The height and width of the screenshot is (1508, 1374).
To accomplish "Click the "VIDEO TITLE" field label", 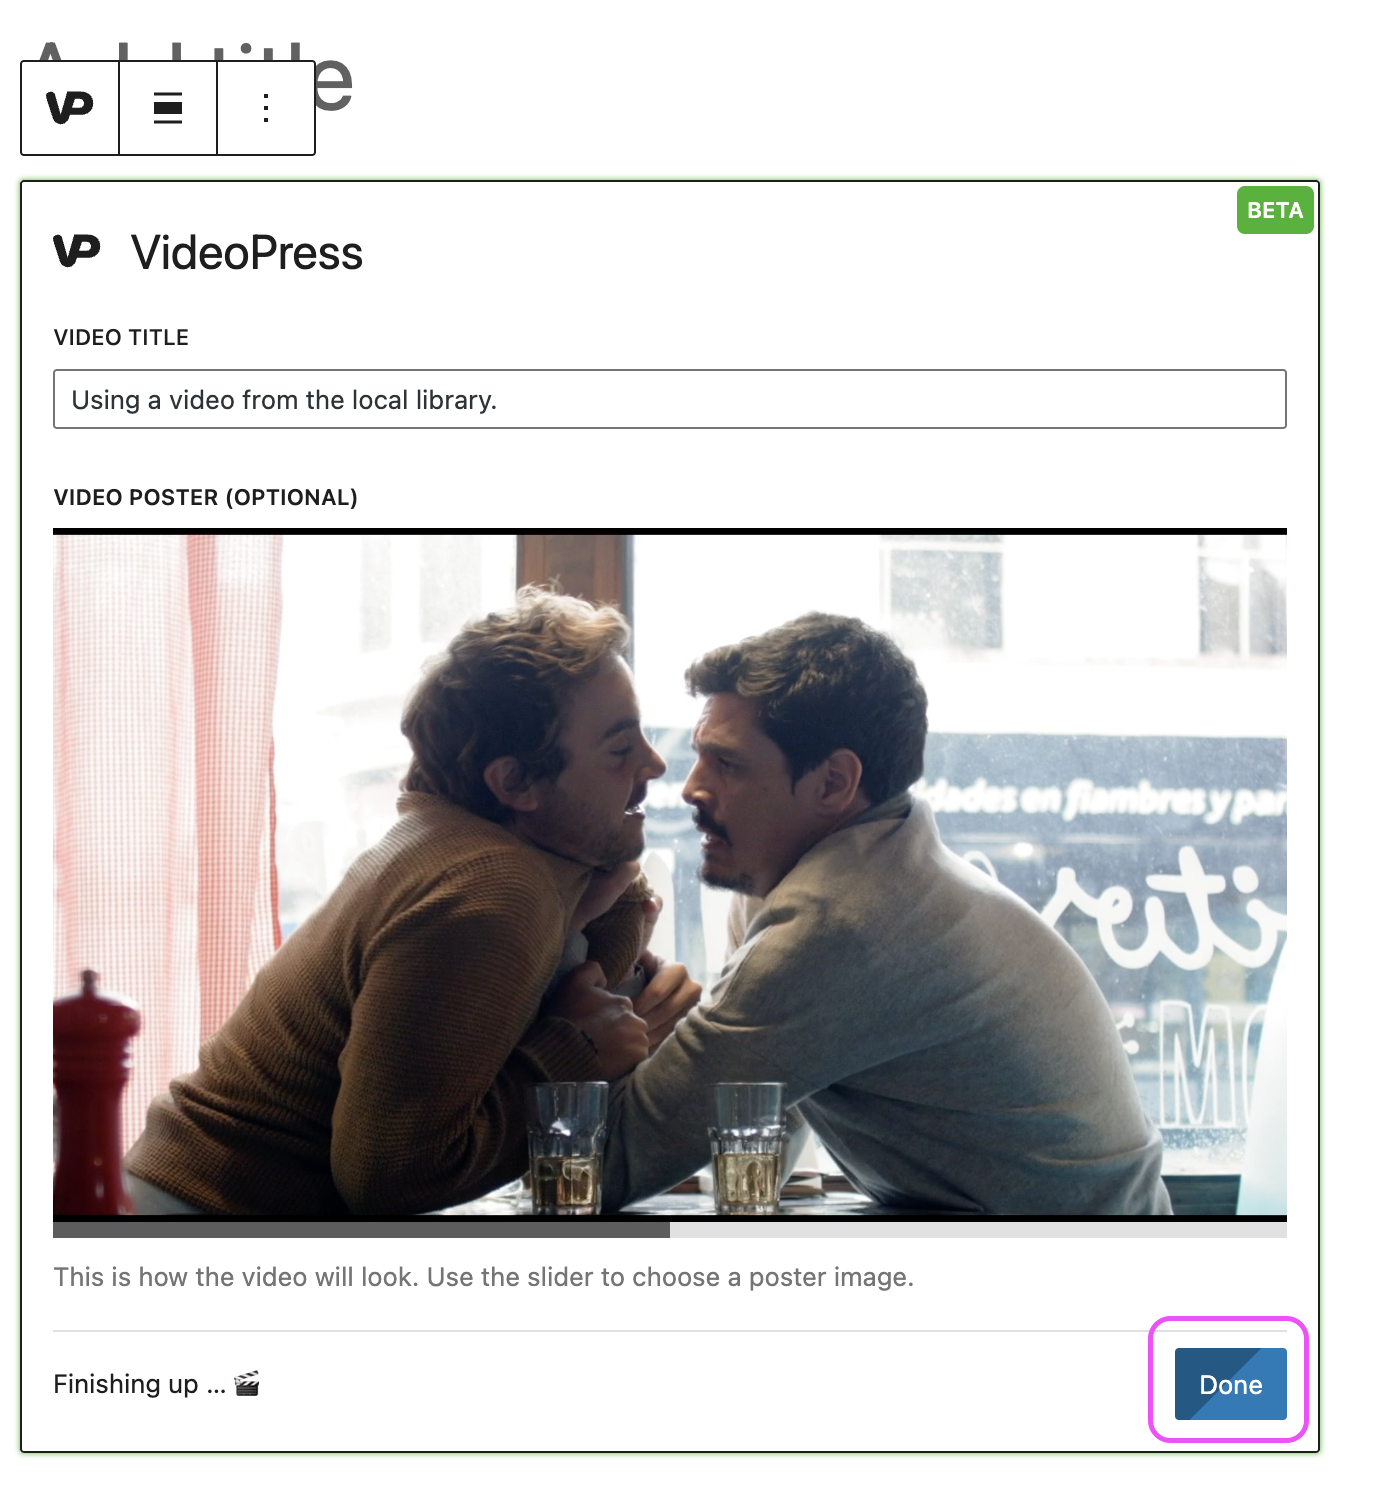I will (x=120, y=337).
